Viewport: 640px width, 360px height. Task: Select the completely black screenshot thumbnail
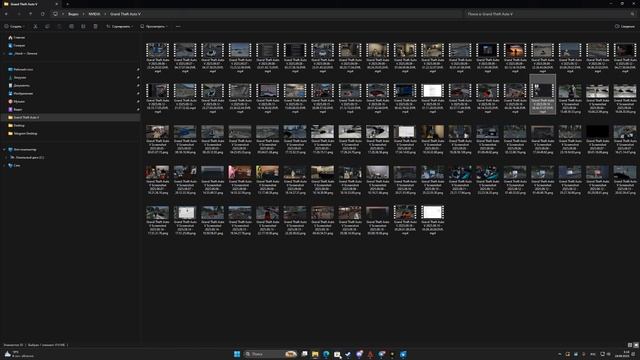[598, 139]
